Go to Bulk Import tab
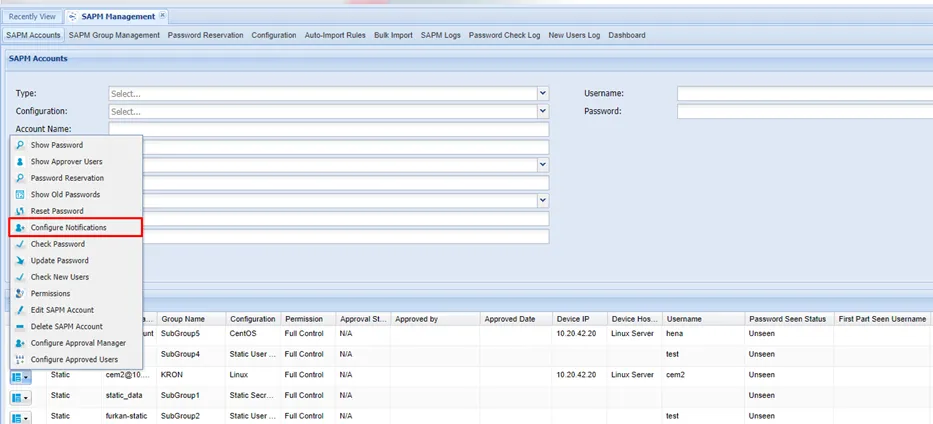 pos(393,35)
